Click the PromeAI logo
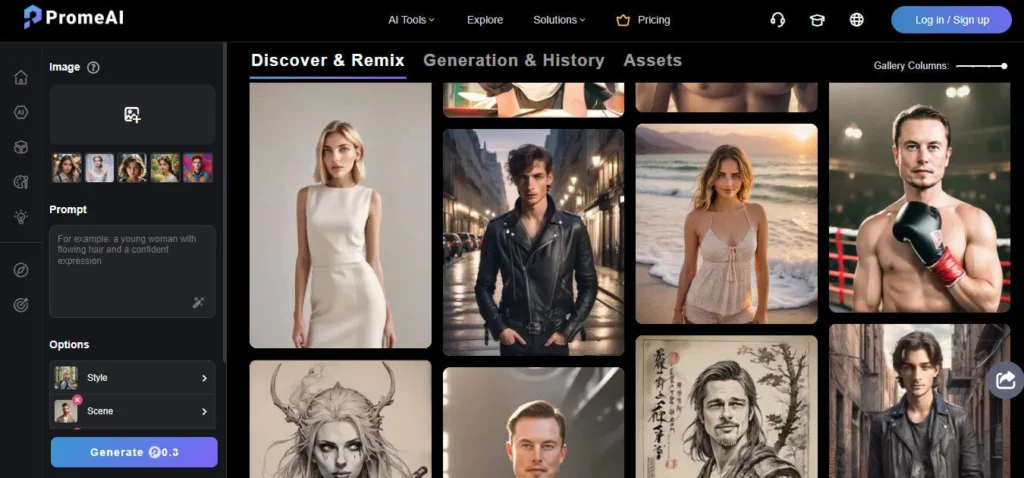The image size is (1024, 478). pos(73,18)
